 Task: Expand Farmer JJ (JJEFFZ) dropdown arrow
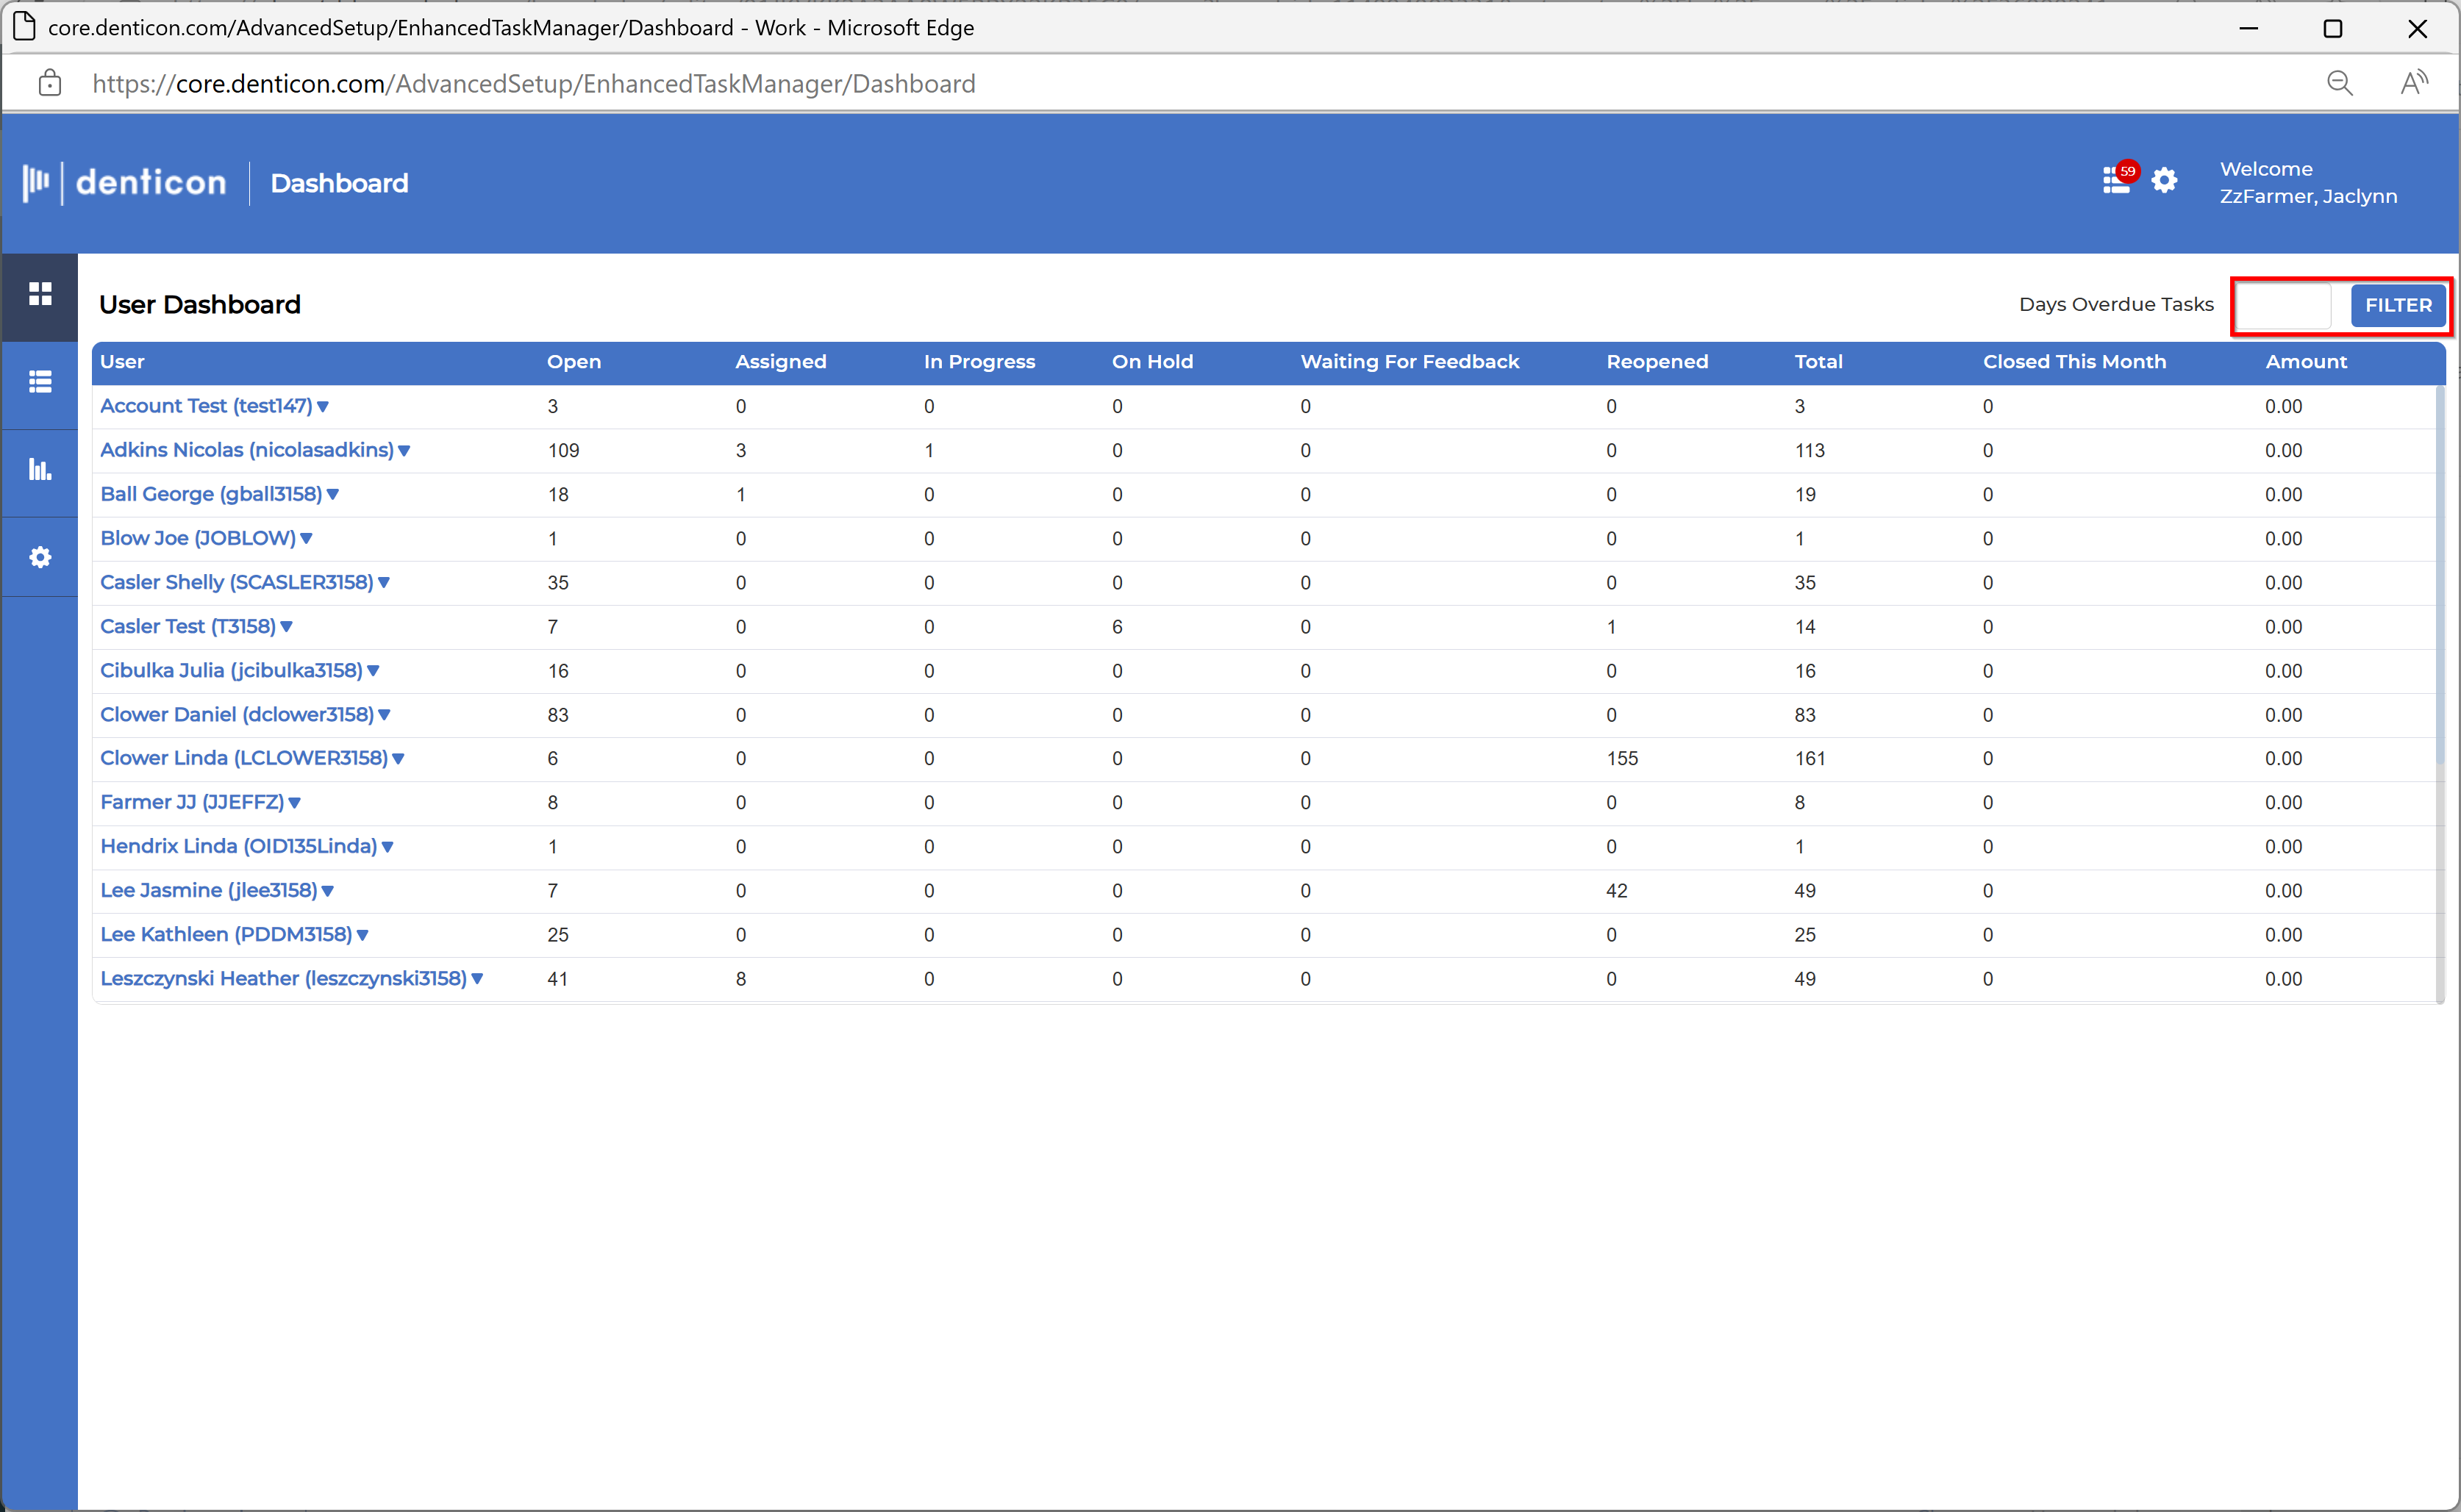pyautogui.click(x=295, y=803)
